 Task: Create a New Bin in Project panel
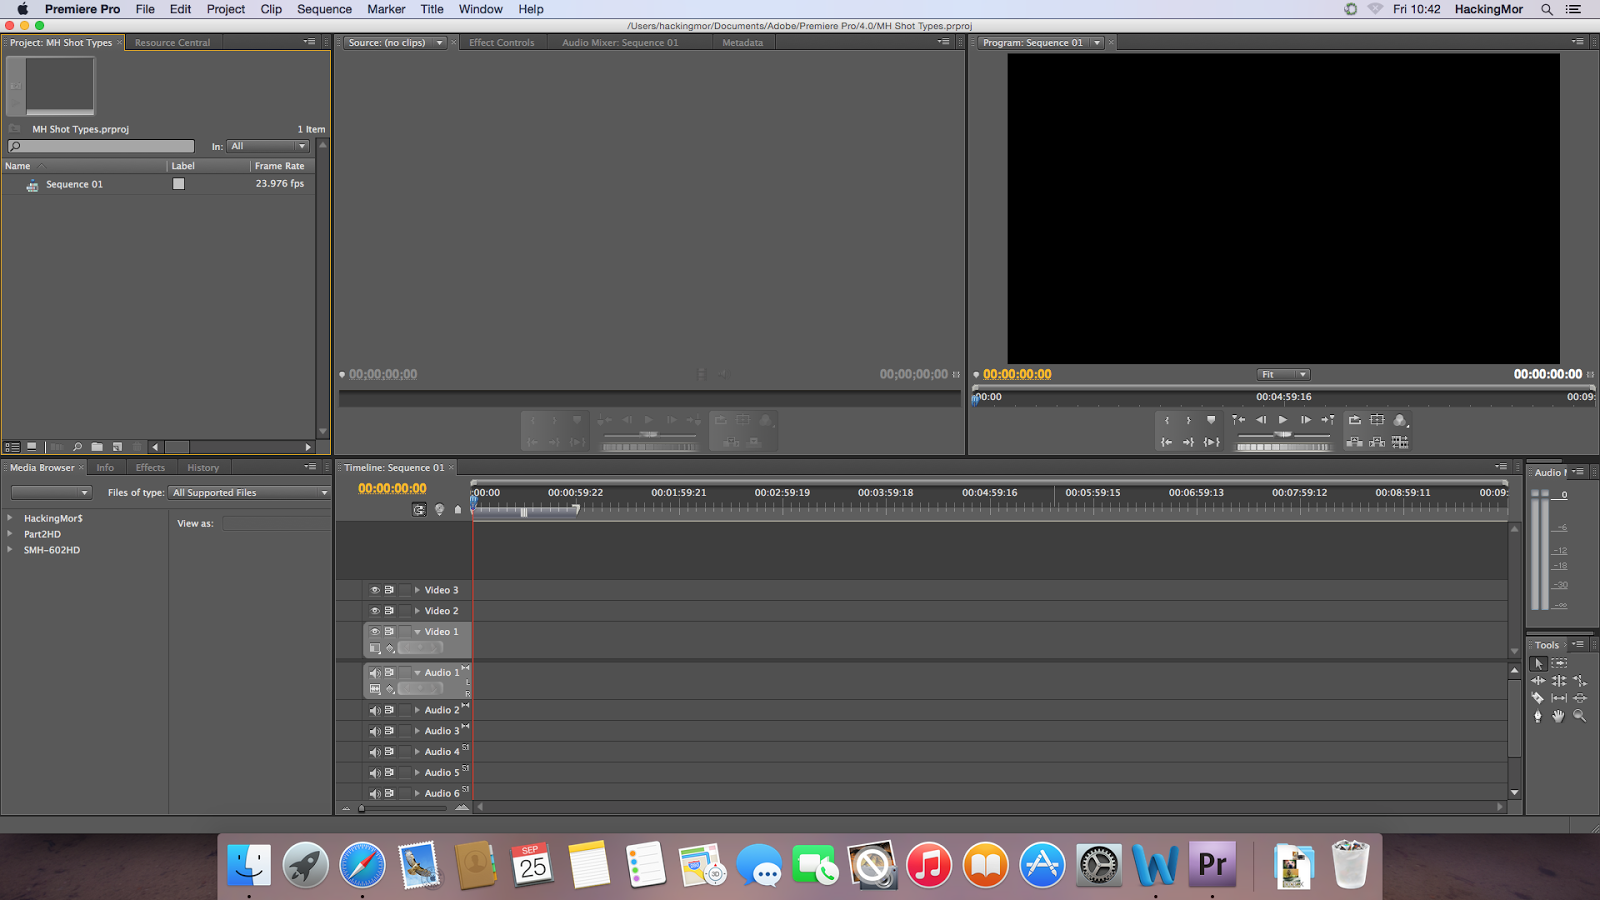point(97,447)
